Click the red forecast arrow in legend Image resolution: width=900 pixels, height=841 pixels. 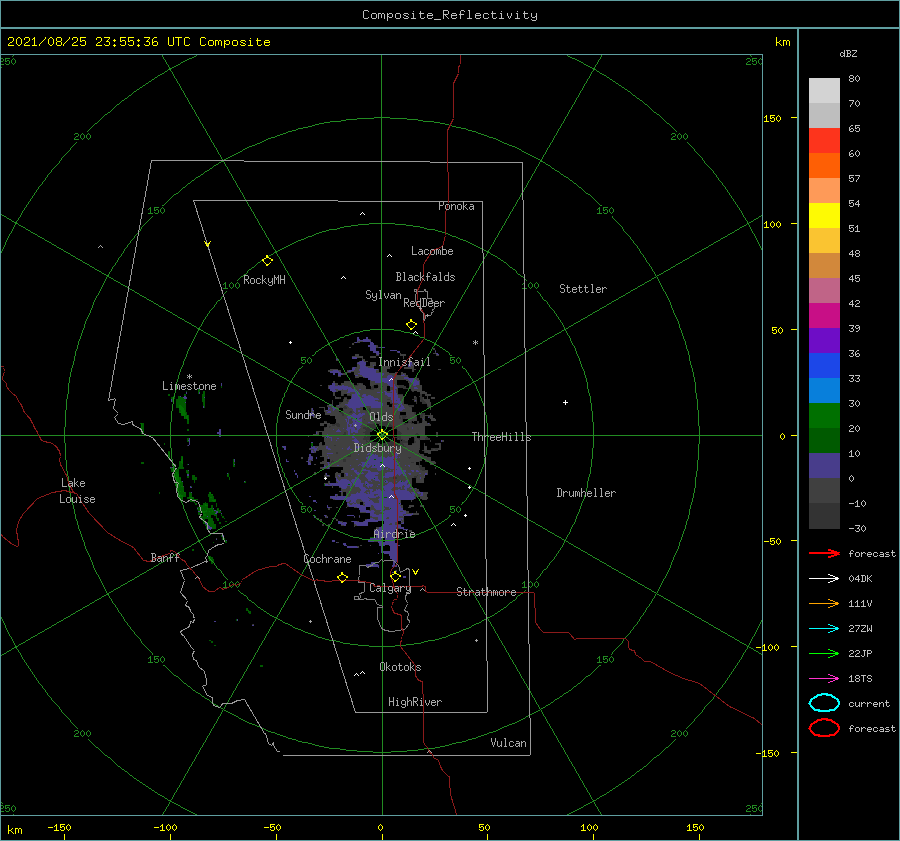(824, 553)
